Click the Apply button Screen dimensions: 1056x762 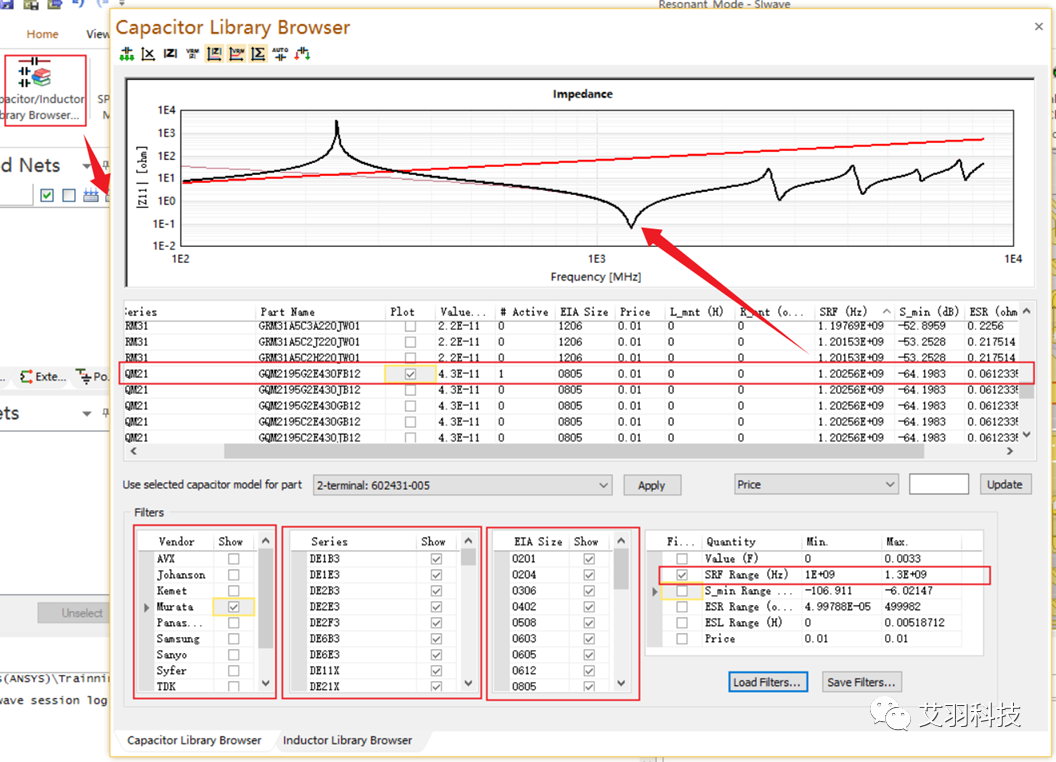click(x=651, y=486)
